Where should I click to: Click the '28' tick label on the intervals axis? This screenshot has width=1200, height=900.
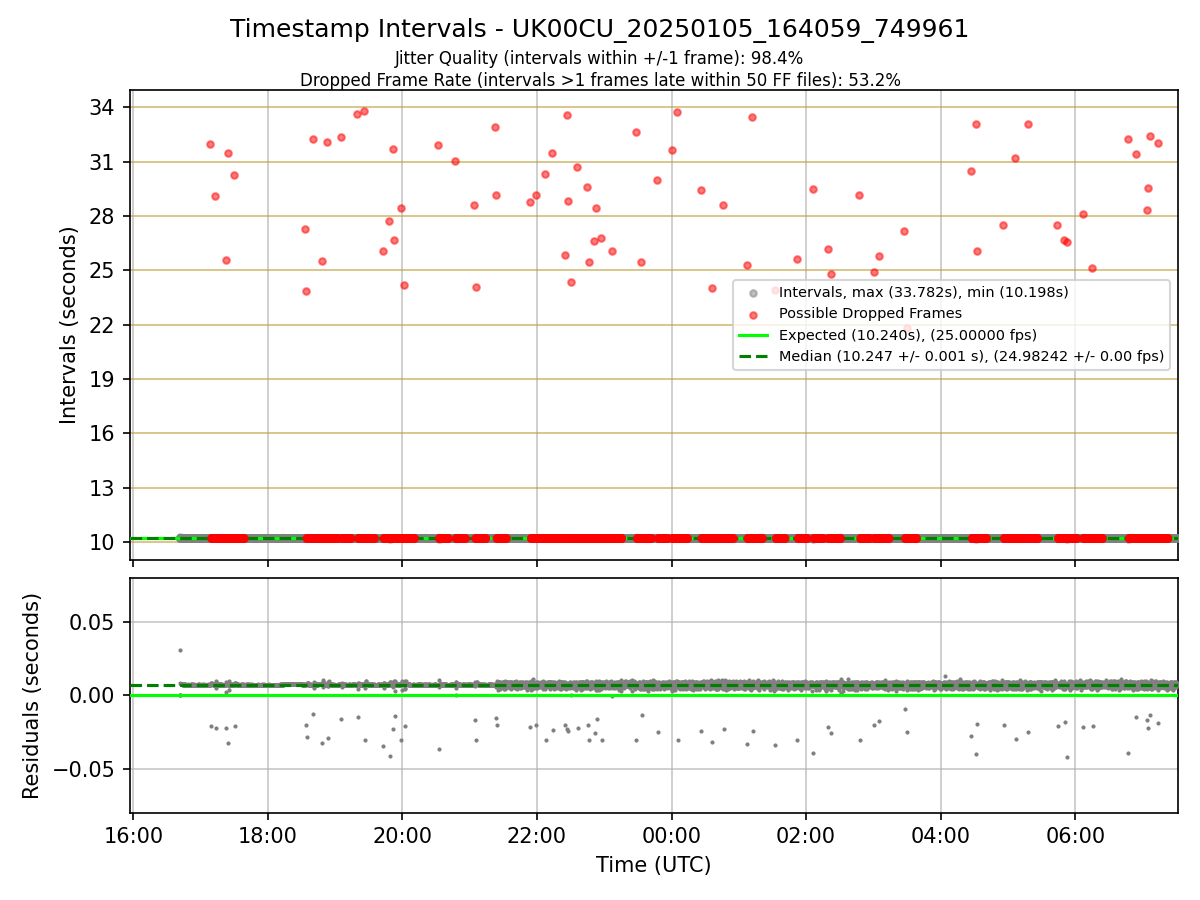point(103,216)
